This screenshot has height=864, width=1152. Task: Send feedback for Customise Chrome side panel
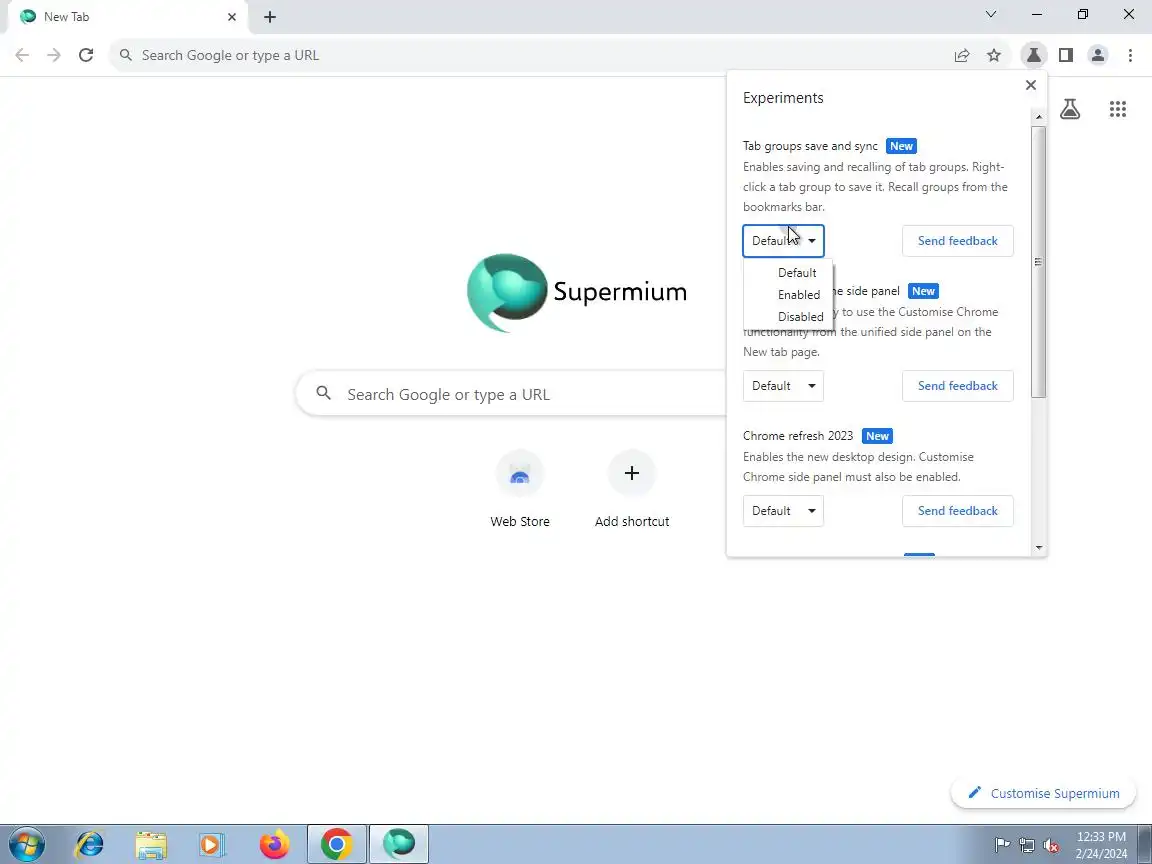[957, 386]
